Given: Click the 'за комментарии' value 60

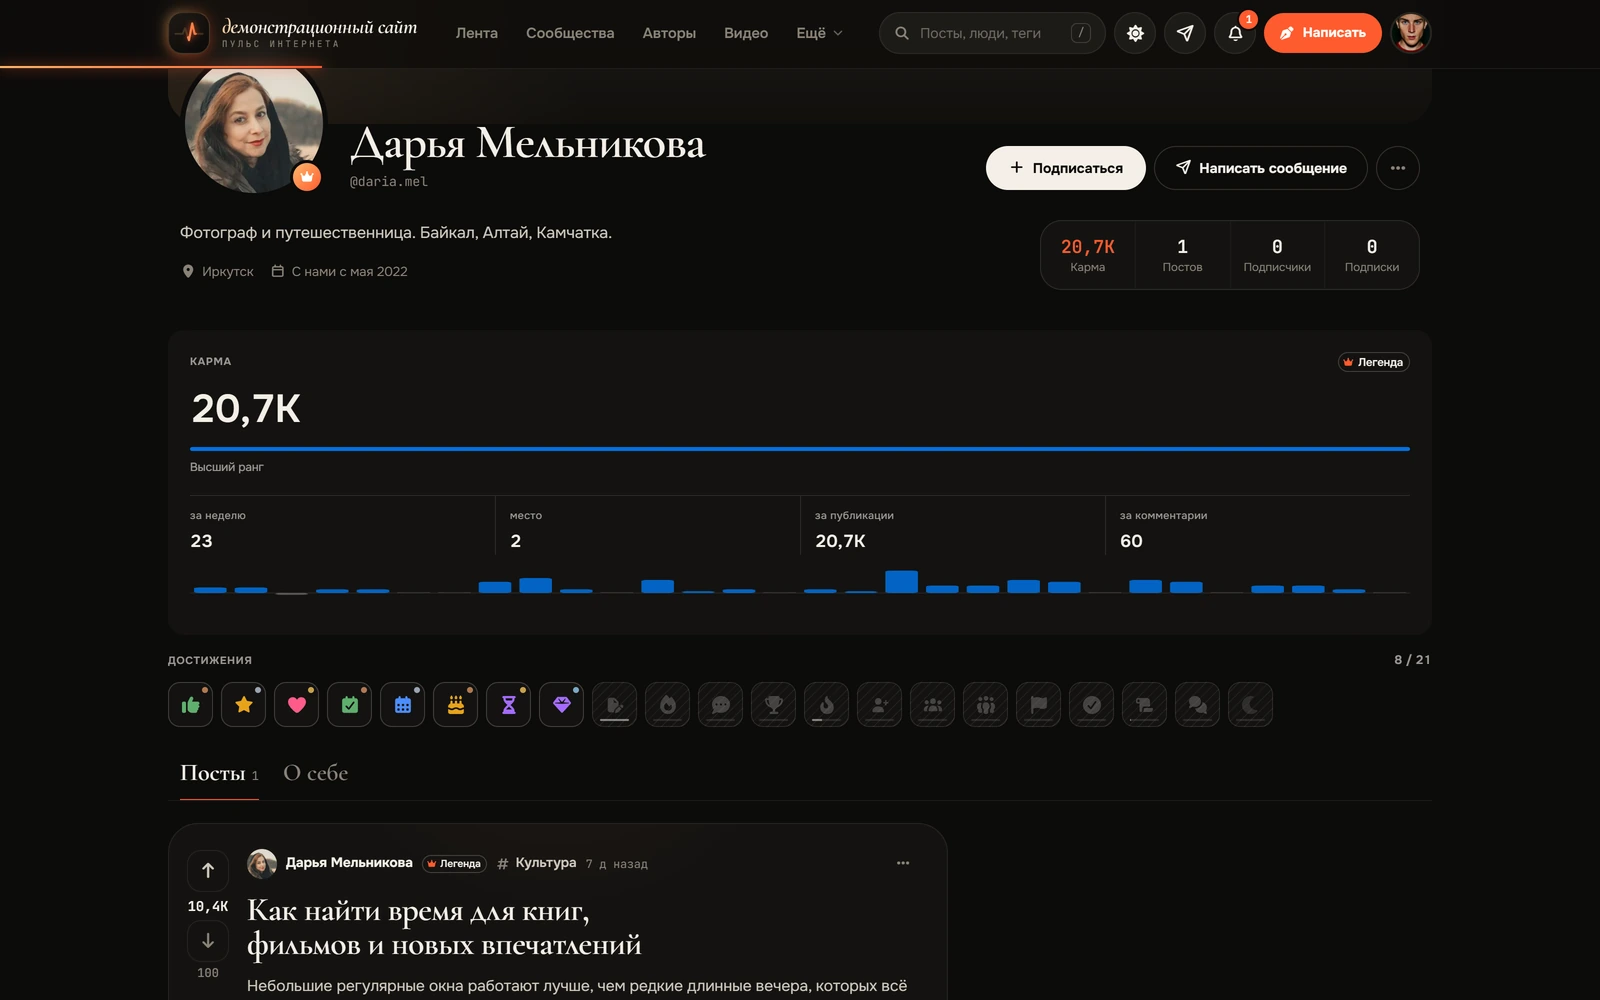Looking at the screenshot, I should point(1131,541).
